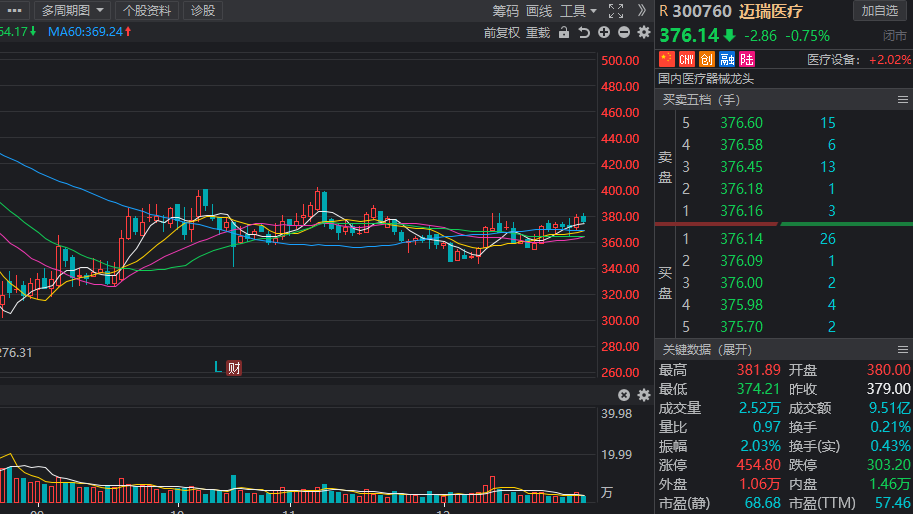Image resolution: width=913 pixels, height=514 pixels.
Task: Select sell level 5 price 376.60
Action: (x=741, y=123)
